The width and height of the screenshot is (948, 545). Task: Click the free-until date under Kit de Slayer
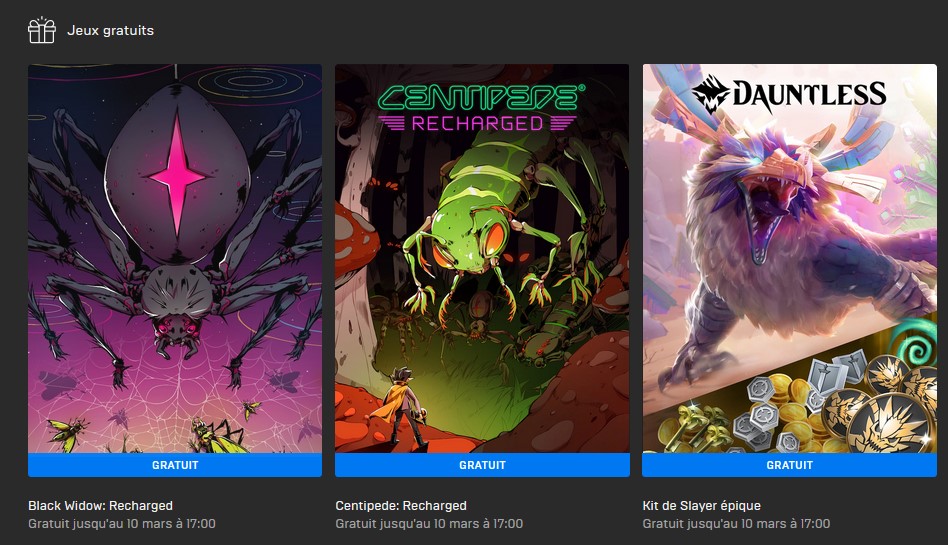(736, 523)
